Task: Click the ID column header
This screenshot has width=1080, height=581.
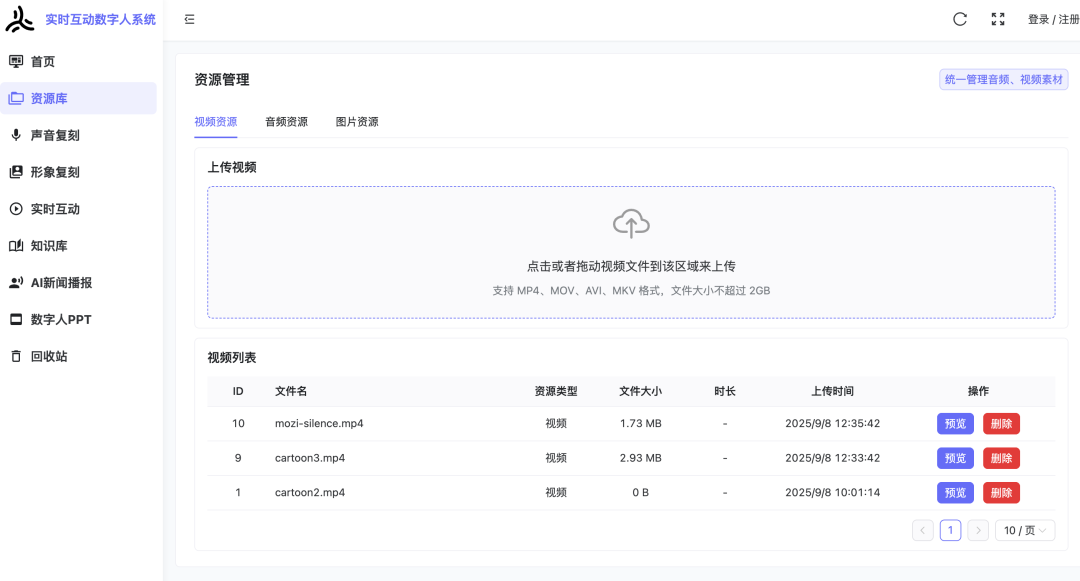Action: coord(238,391)
